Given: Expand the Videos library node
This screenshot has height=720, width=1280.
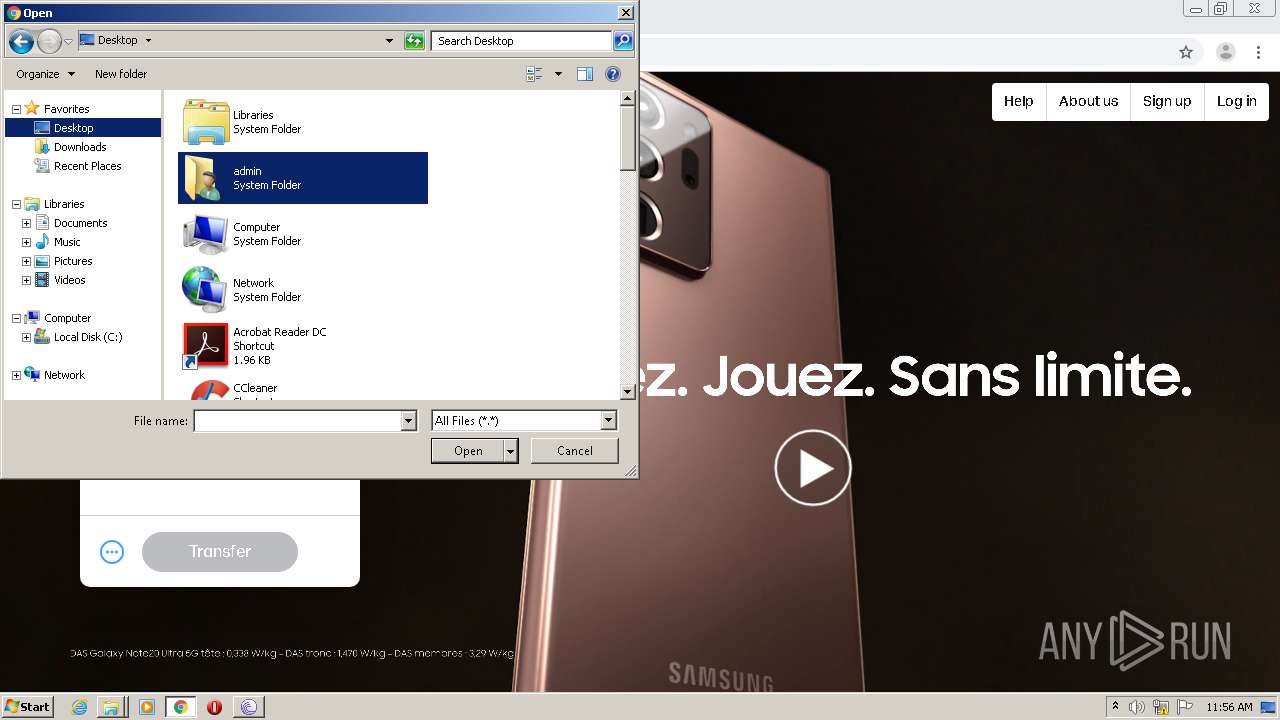Looking at the screenshot, I should click(x=26, y=280).
